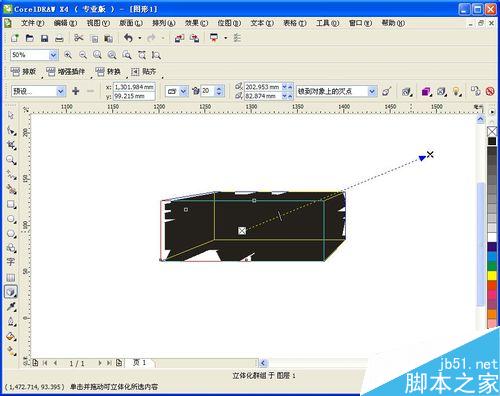Click the Paste icon

click(108, 39)
